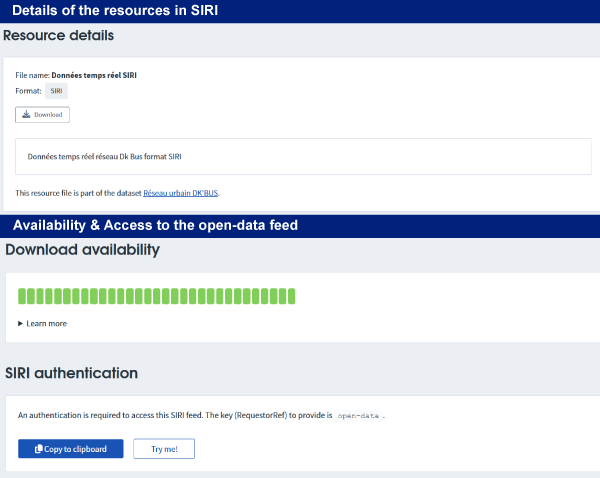
Task: Click the SIRI authentication heading
Action: [71, 373]
